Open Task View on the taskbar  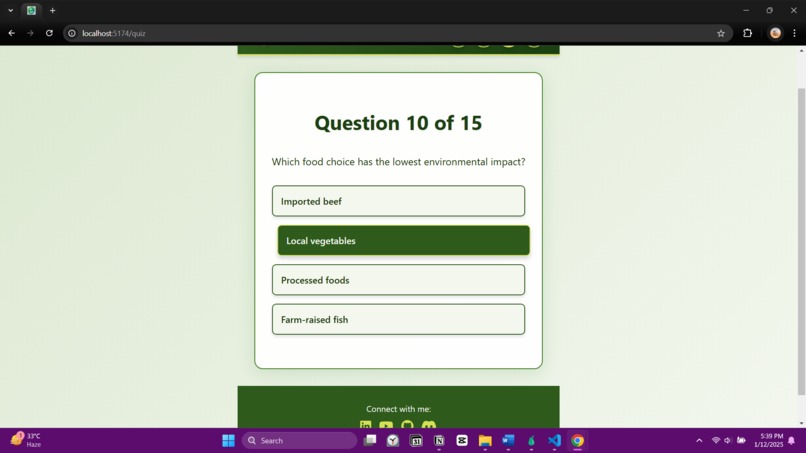(x=370, y=441)
